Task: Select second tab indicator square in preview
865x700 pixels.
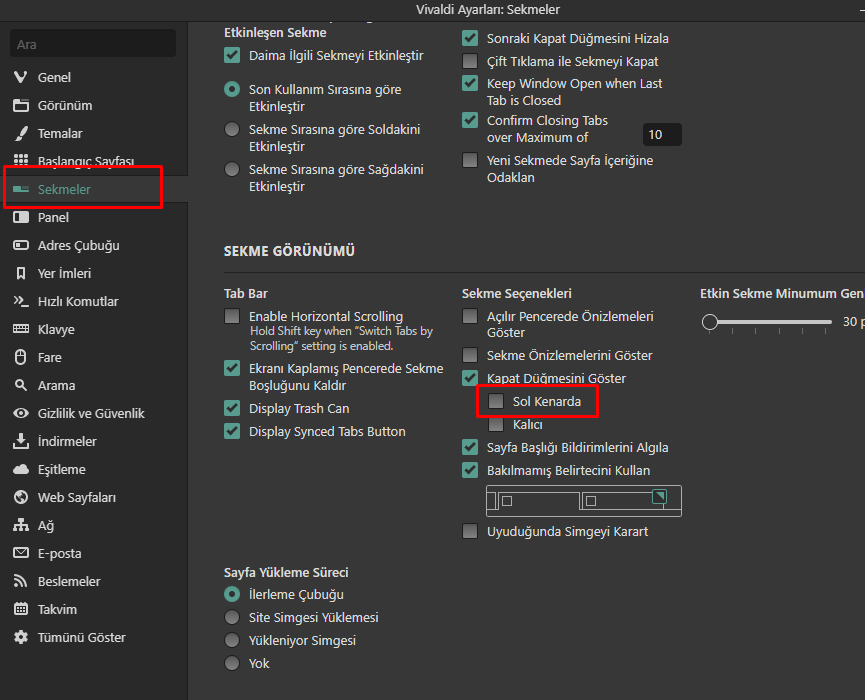Action: pyautogui.click(x=591, y=501)
